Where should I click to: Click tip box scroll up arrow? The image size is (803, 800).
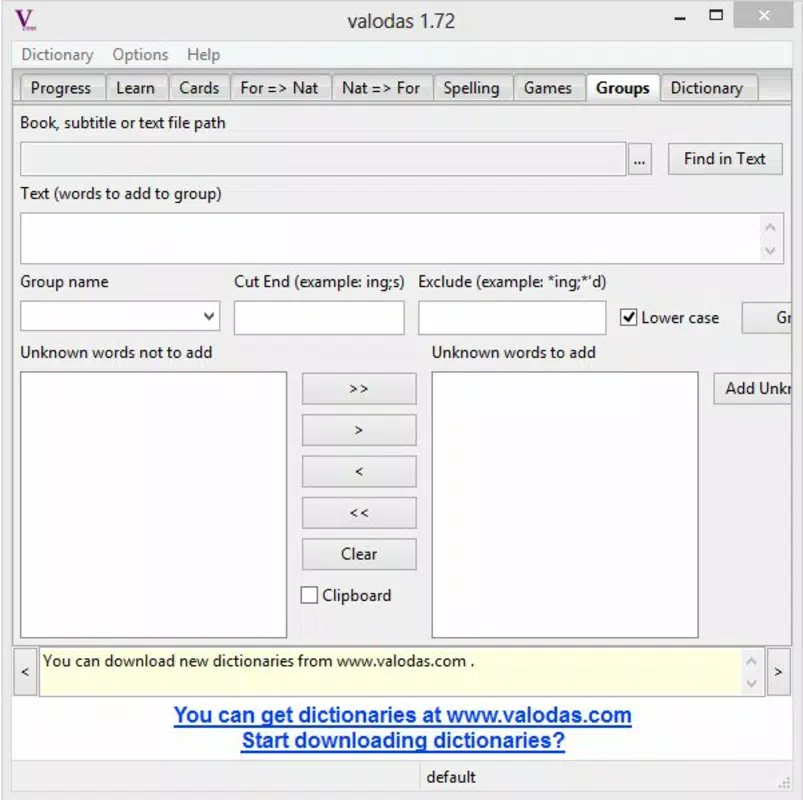pos(751,661)
